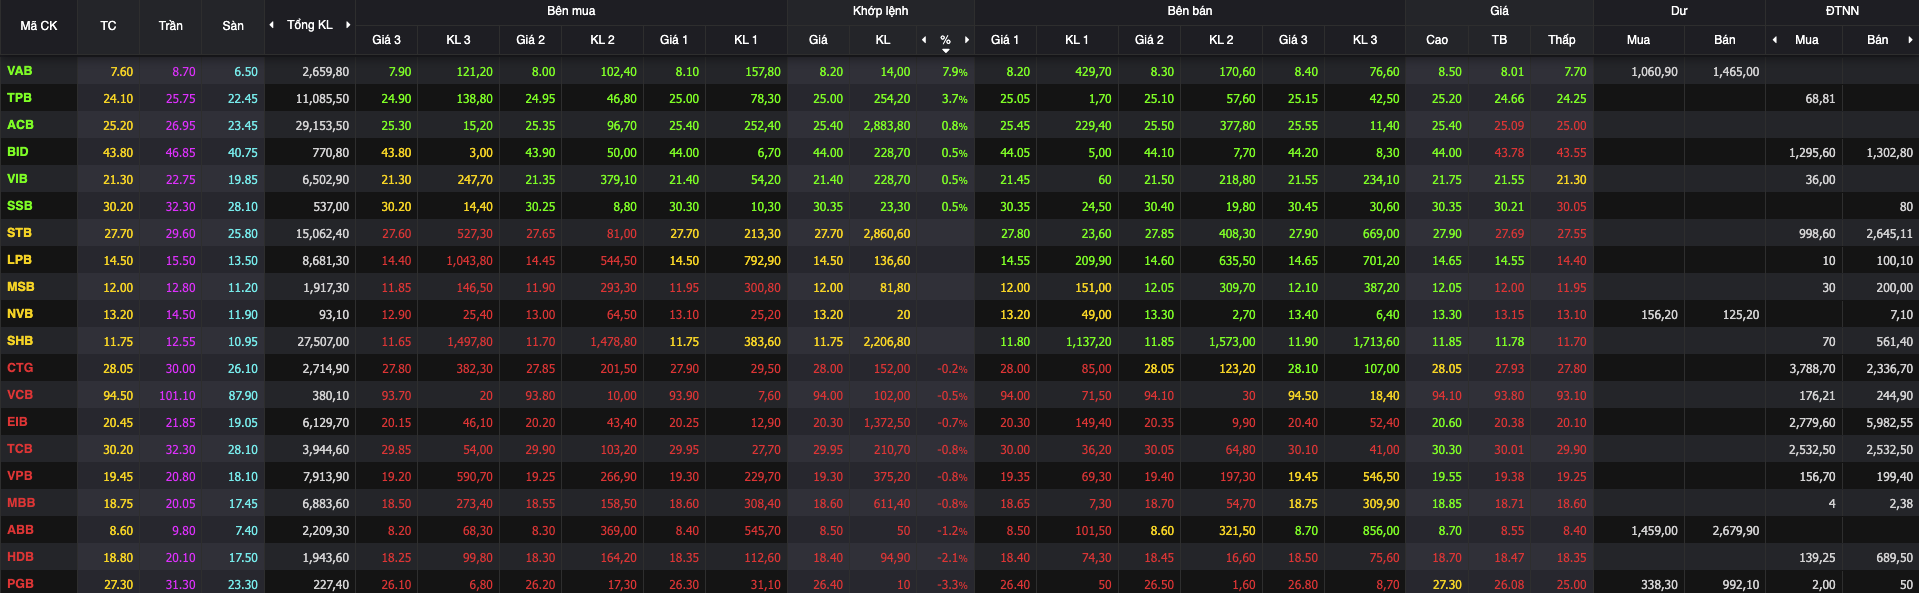Click ABB surplus sell value 2,679,90

(x=1735, y=531)
